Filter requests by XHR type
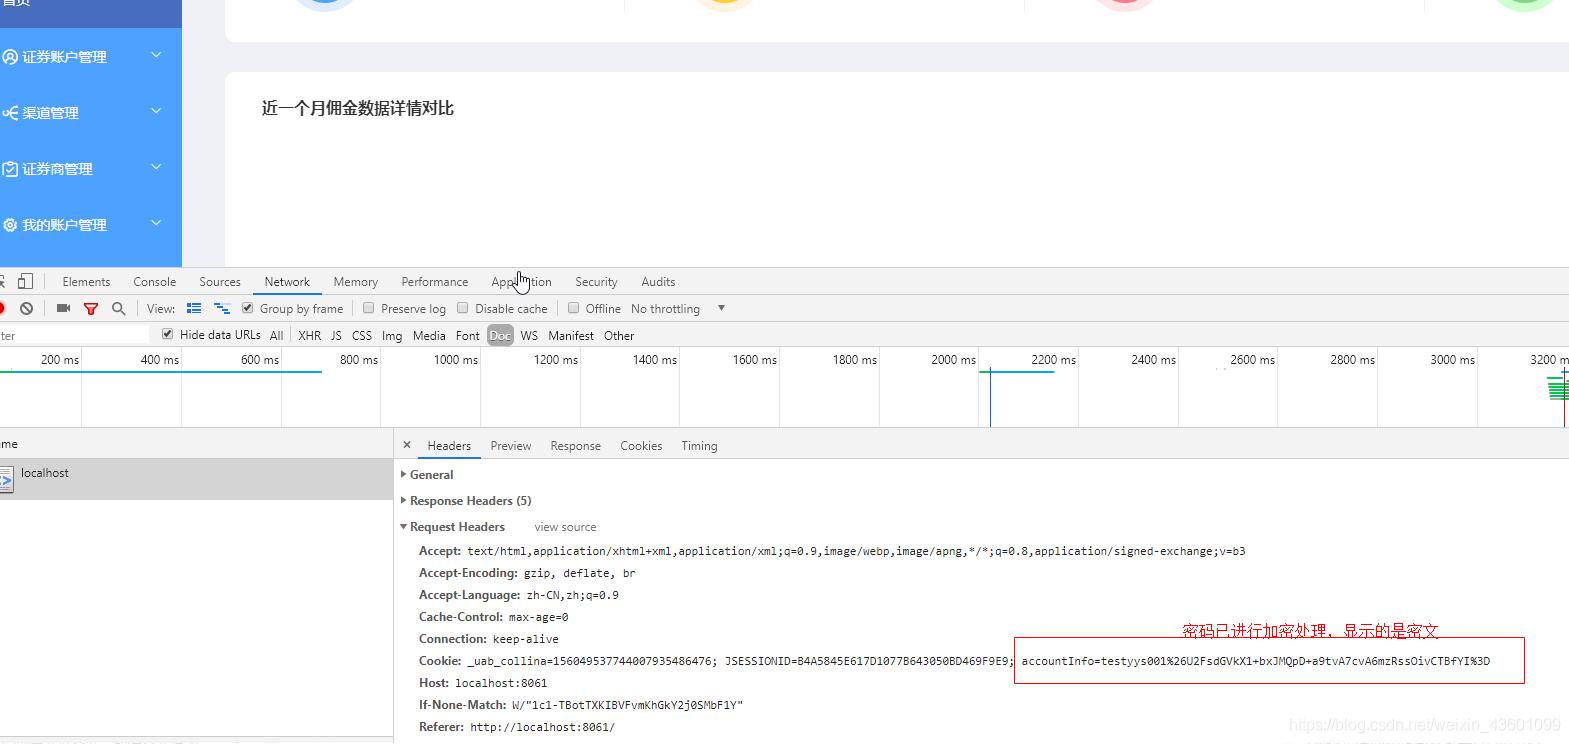The height and width of the screenshot is (744, 1569). (310, 336)
